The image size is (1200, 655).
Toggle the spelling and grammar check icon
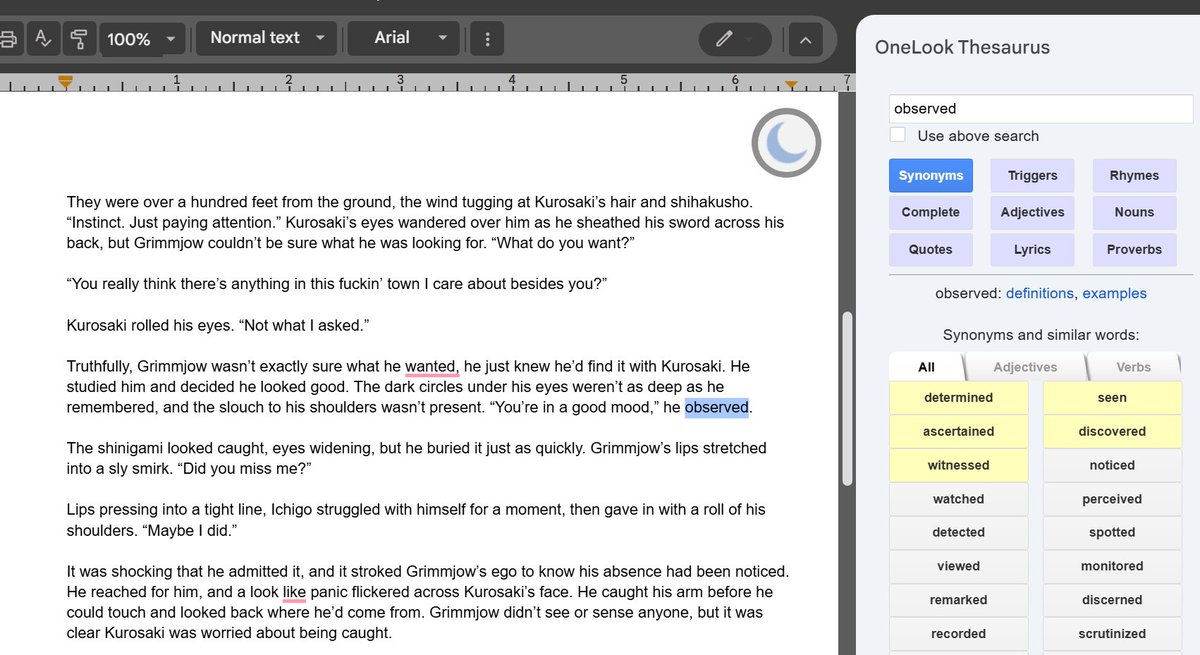(43, 39)
